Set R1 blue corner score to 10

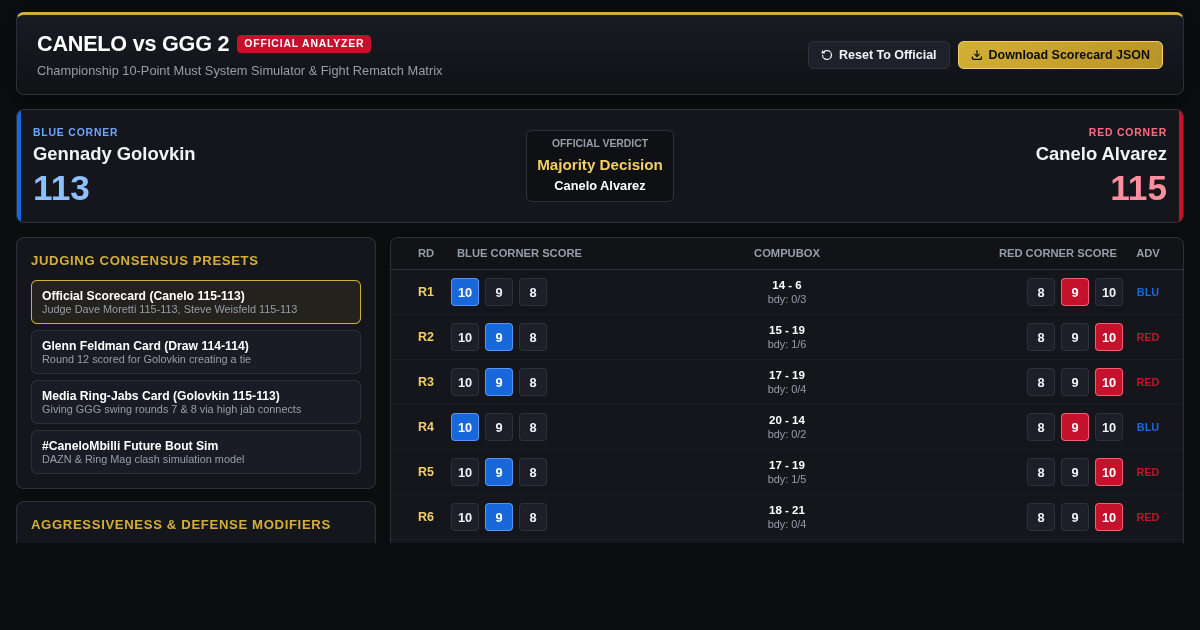point(465,292)
